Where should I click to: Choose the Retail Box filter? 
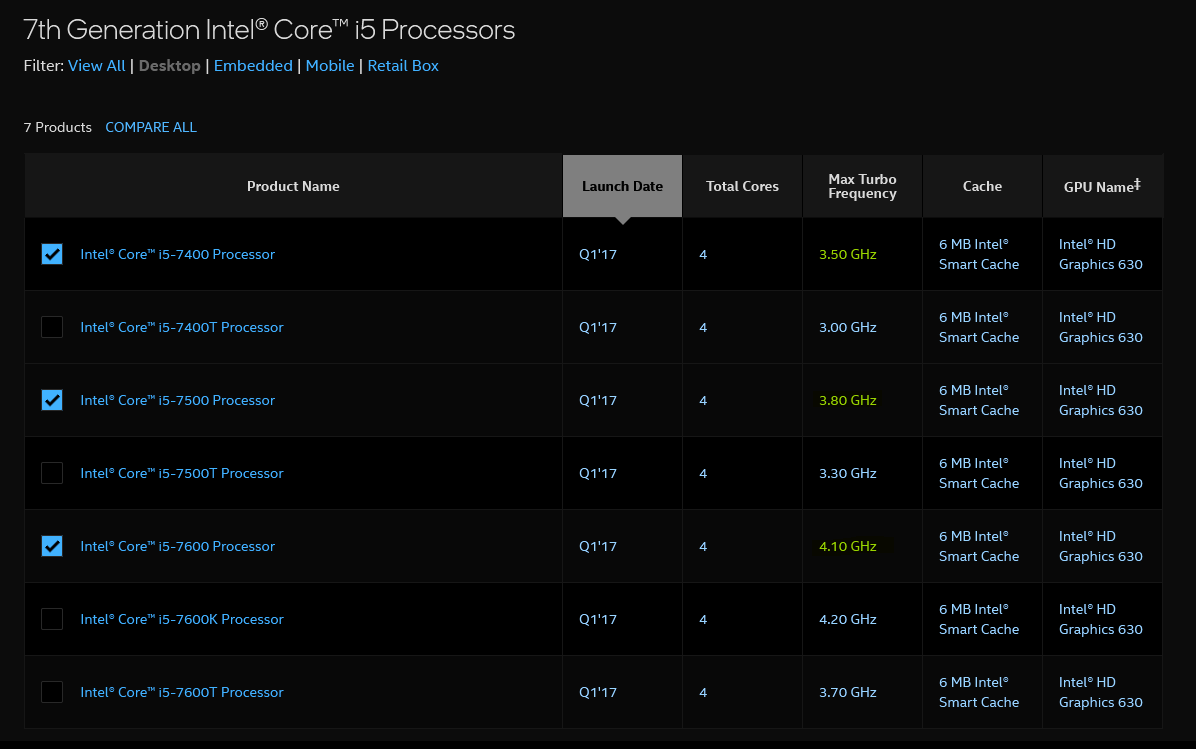tap(403, 66)
